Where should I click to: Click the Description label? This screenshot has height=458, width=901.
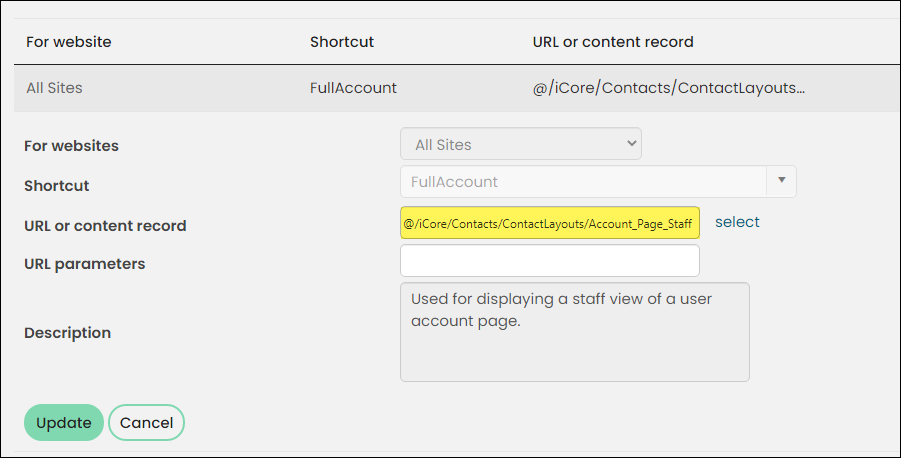pos(67,333)
